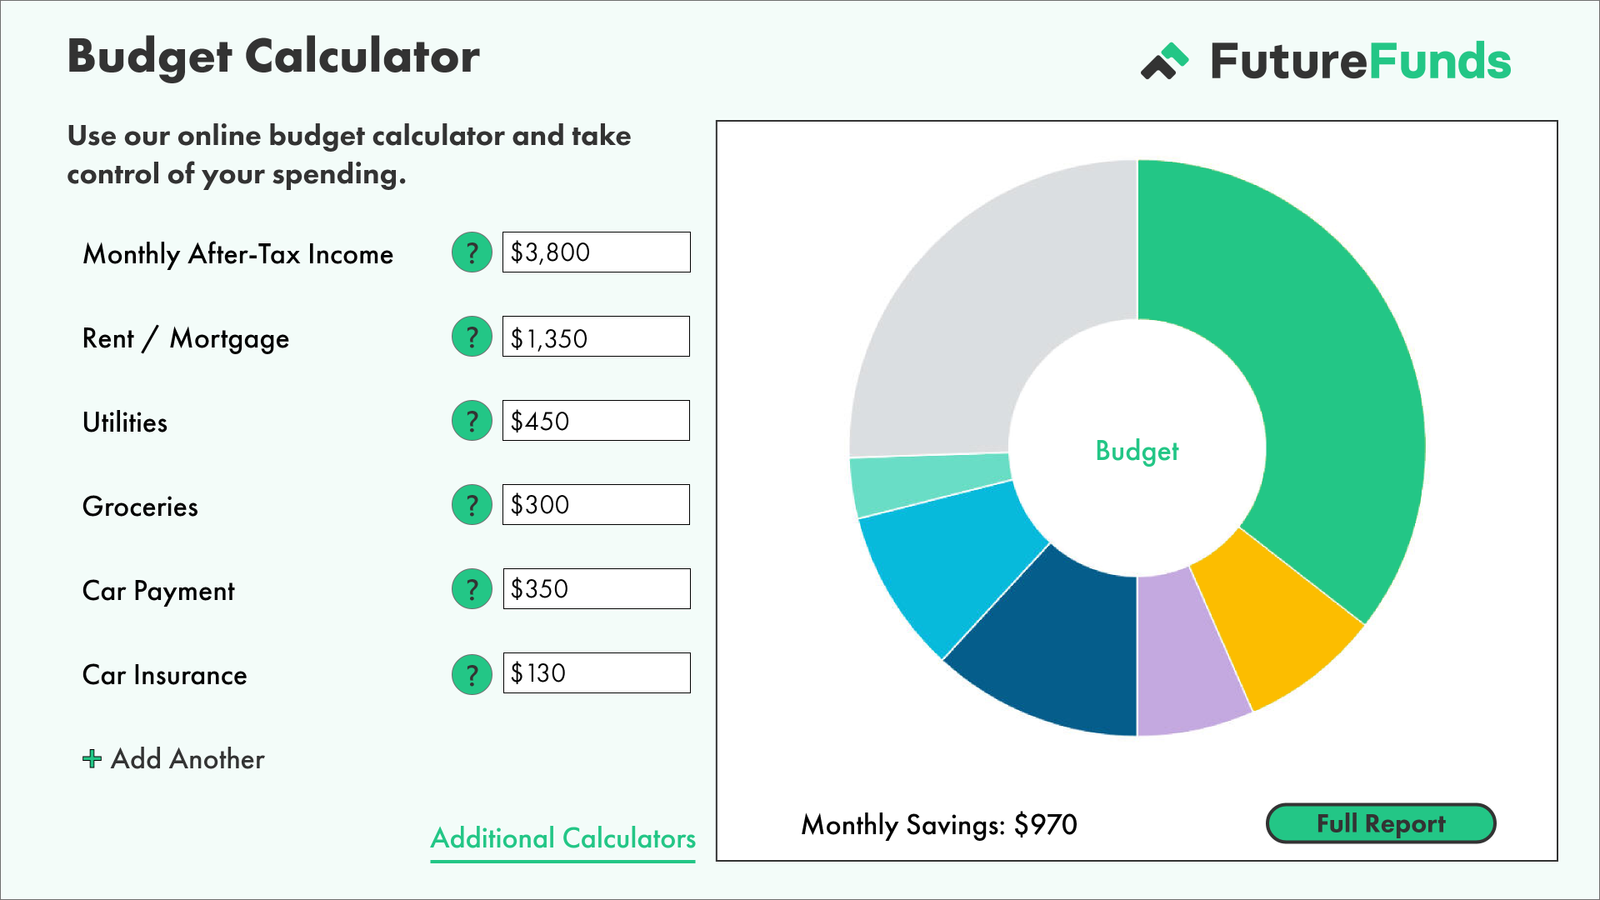Select the Groceries amount input

596,504
